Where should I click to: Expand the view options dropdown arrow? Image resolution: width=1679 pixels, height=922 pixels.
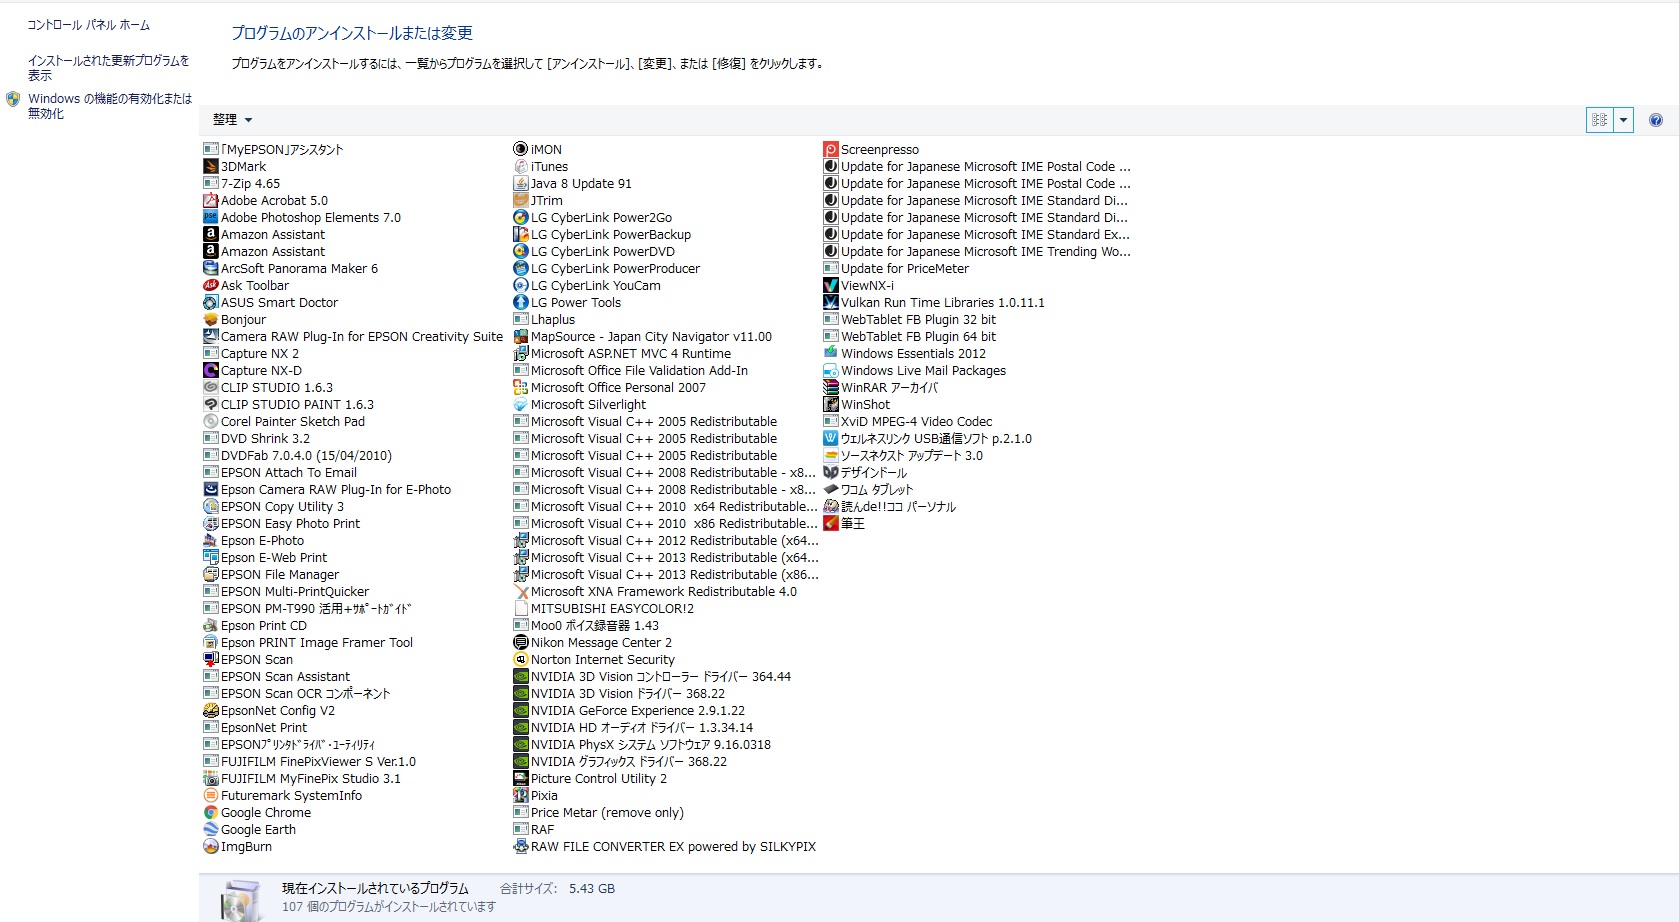pos(1624,120)
